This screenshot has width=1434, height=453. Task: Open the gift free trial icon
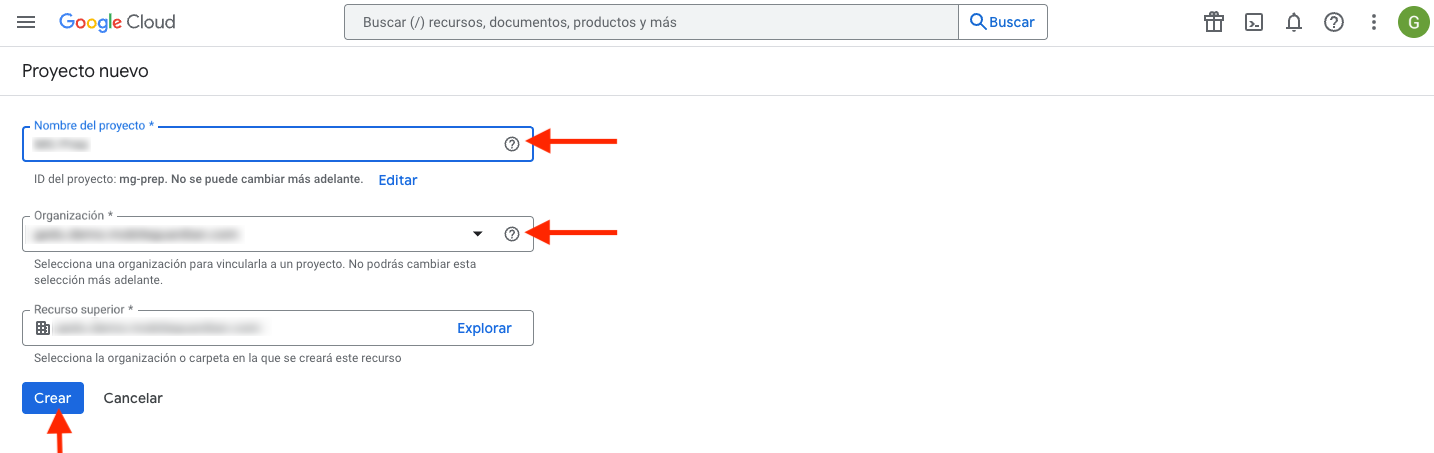(x=1214, y=22)
